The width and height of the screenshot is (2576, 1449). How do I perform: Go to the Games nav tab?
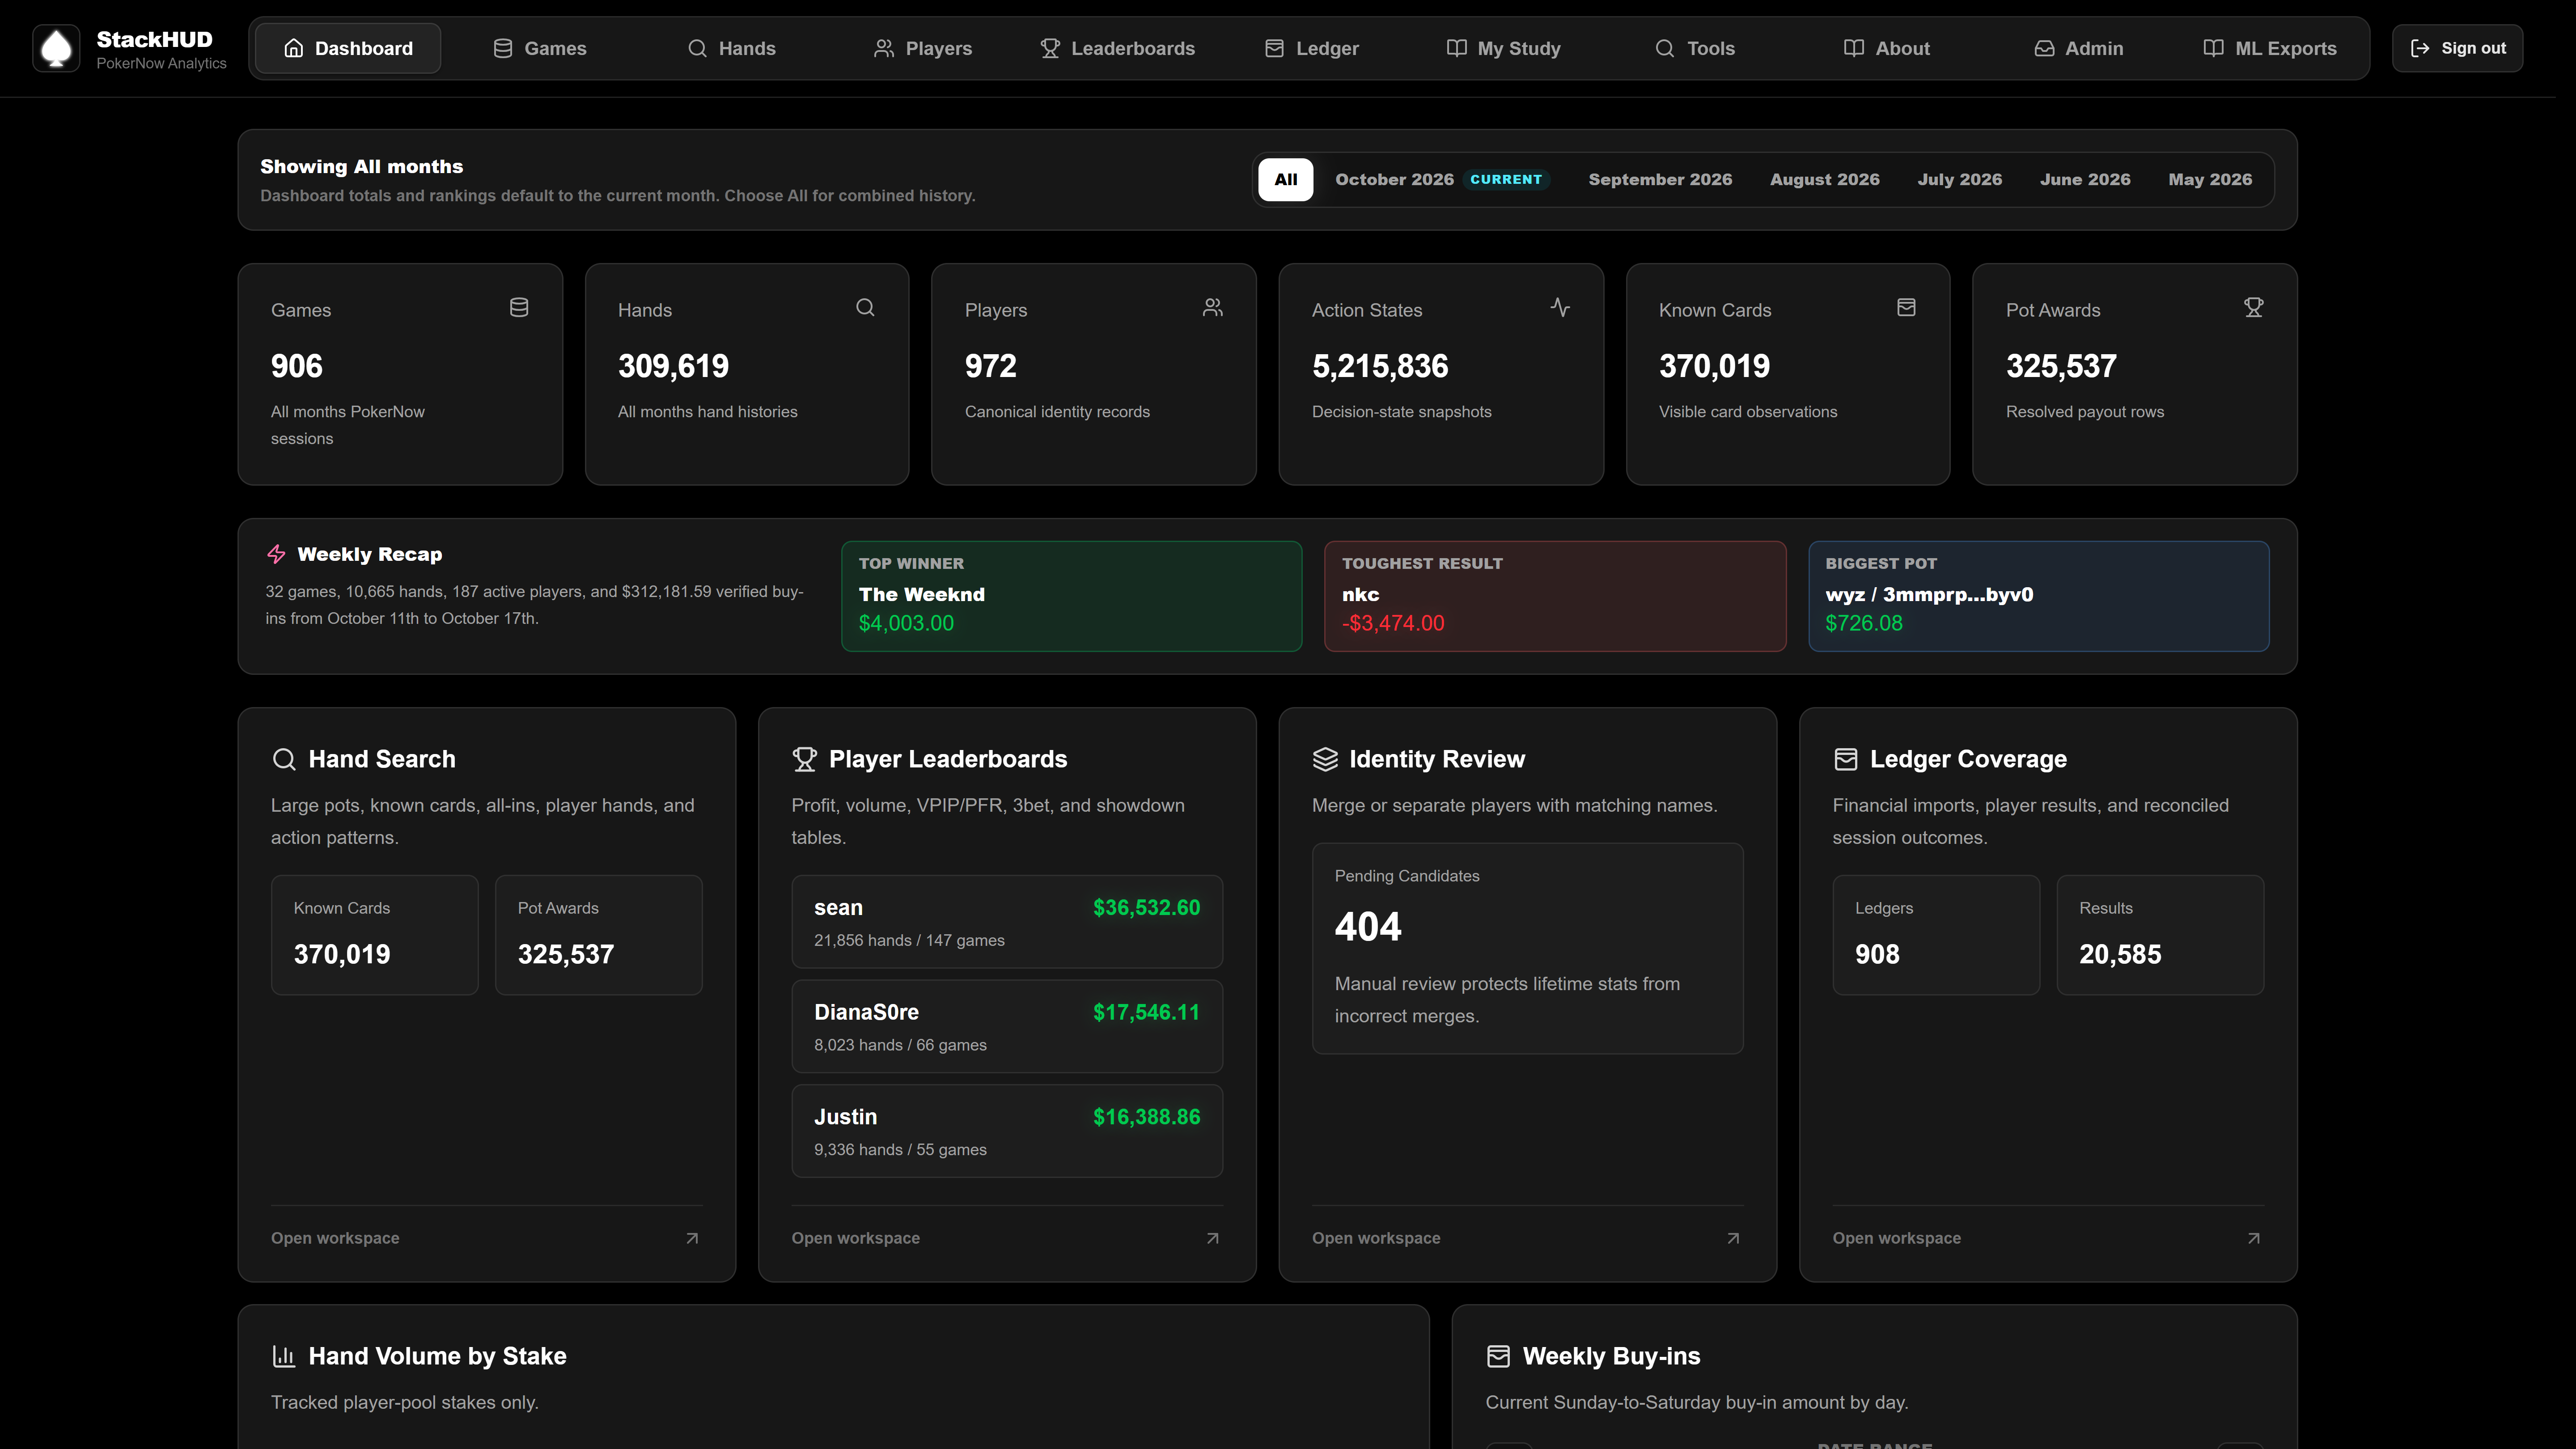coord(539,48)
